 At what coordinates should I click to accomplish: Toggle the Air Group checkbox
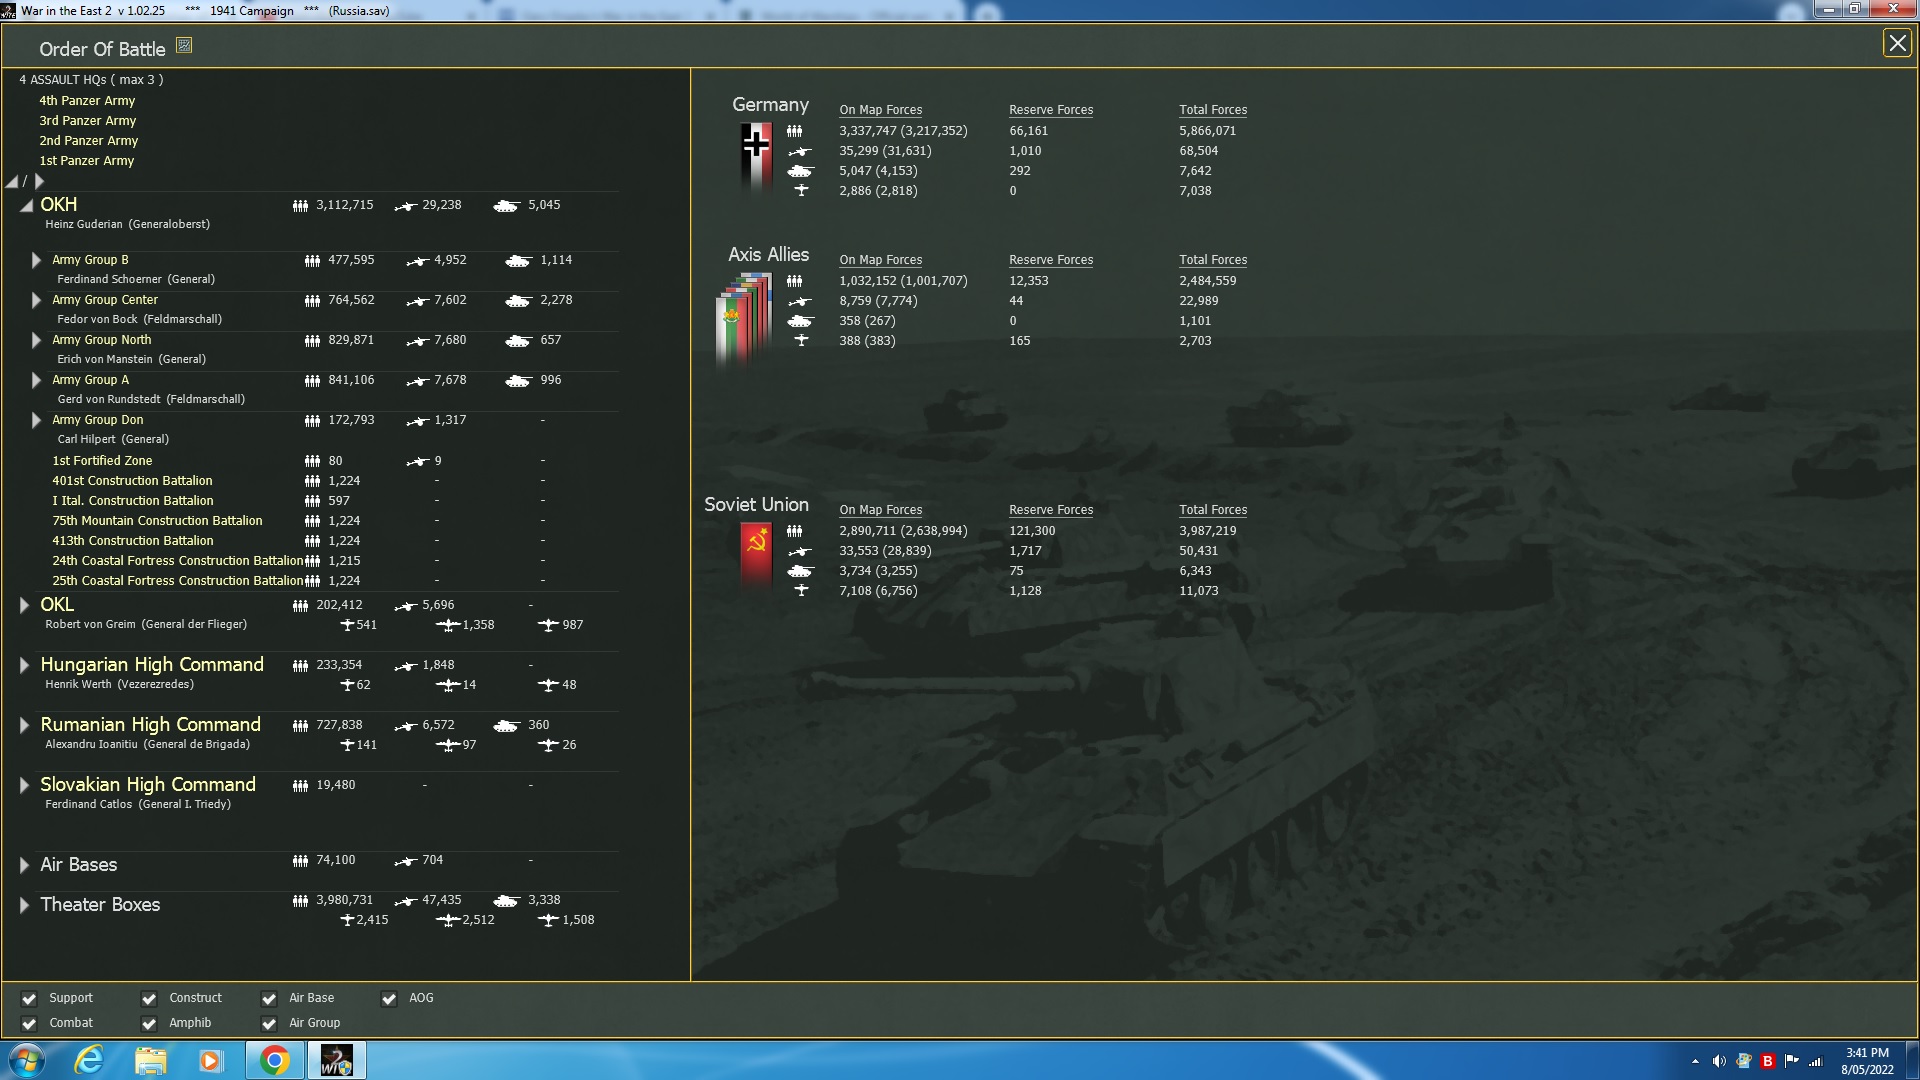tap(269, 1023)
